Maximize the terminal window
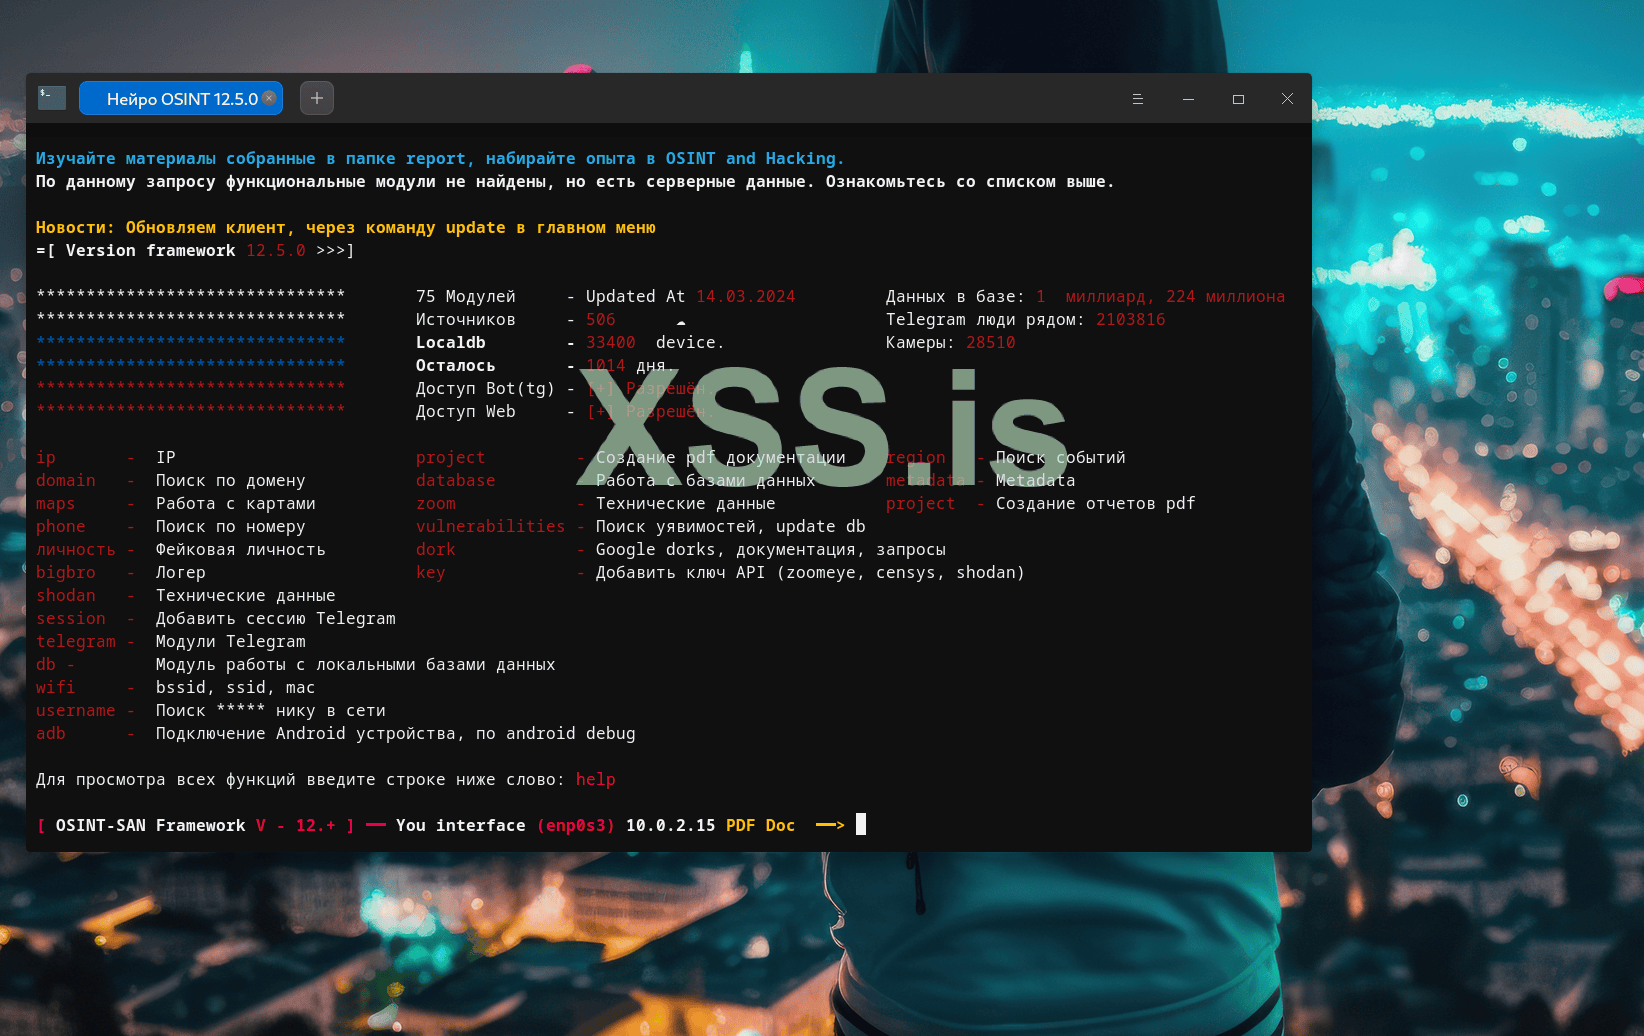 (x=1238, y=99)
